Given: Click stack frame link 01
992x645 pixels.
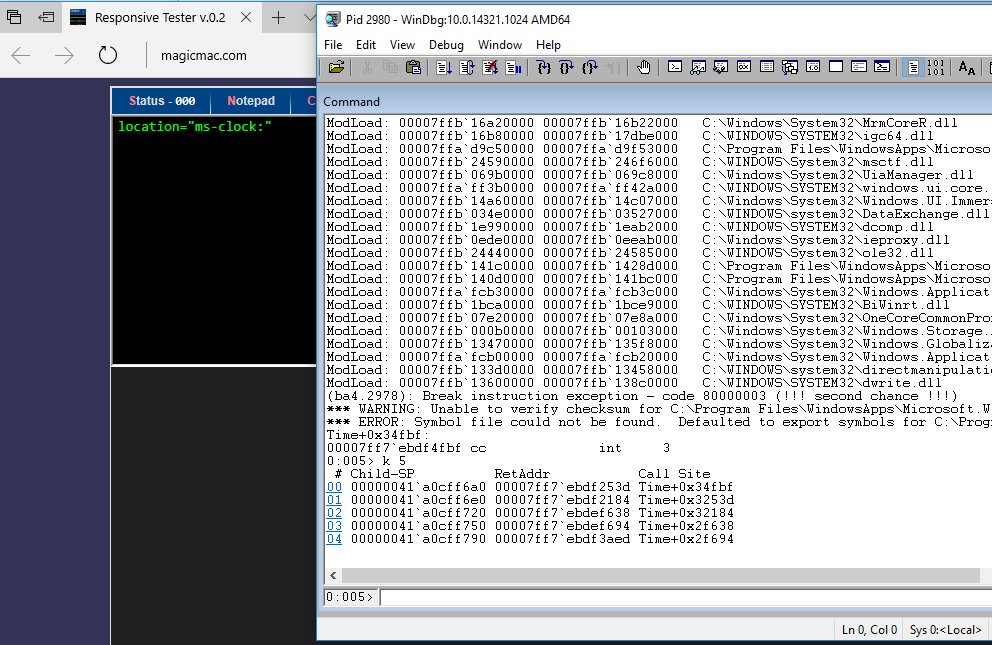Looking at the screenshot, I should pyautogui.click(x=334, y=500).
